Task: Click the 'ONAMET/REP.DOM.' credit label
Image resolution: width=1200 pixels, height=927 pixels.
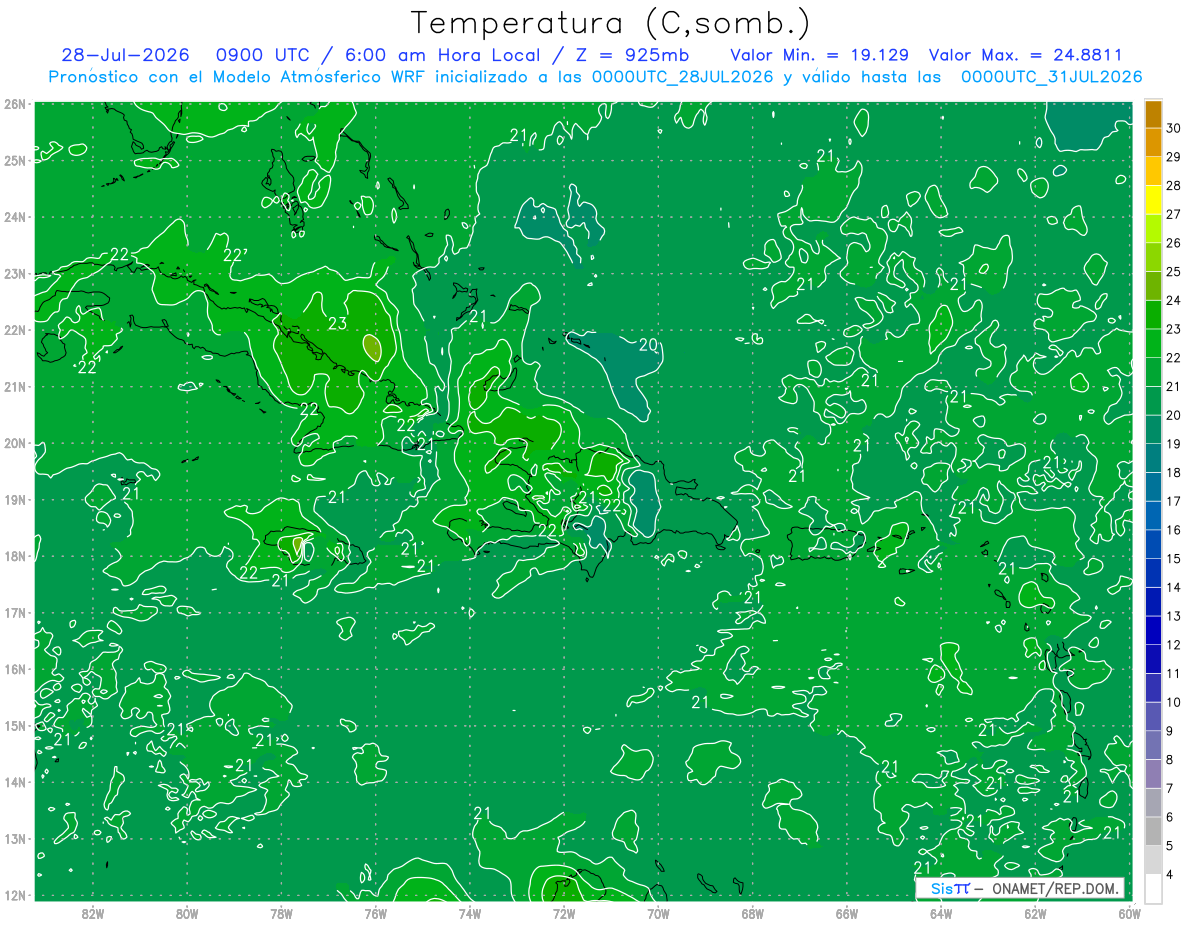Action: point(1053,888)
